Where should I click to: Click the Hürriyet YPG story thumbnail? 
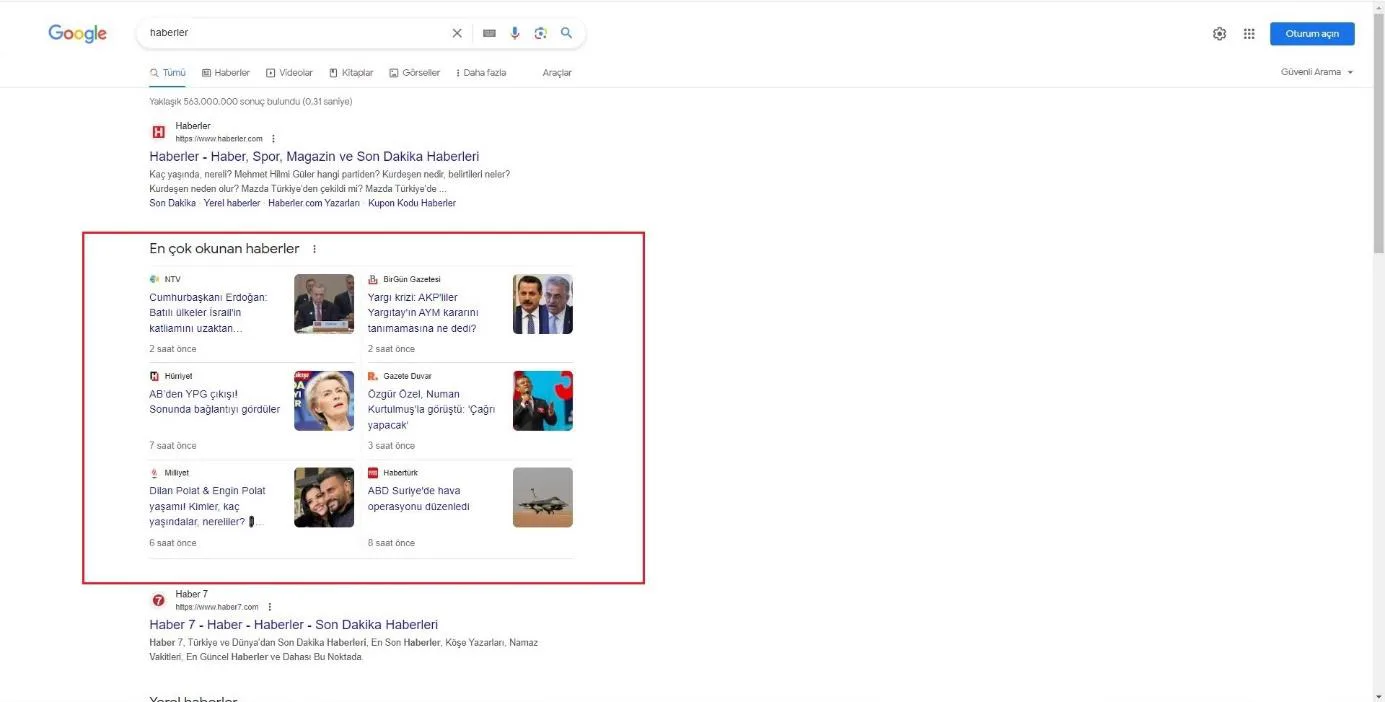(x=324, y=401)
